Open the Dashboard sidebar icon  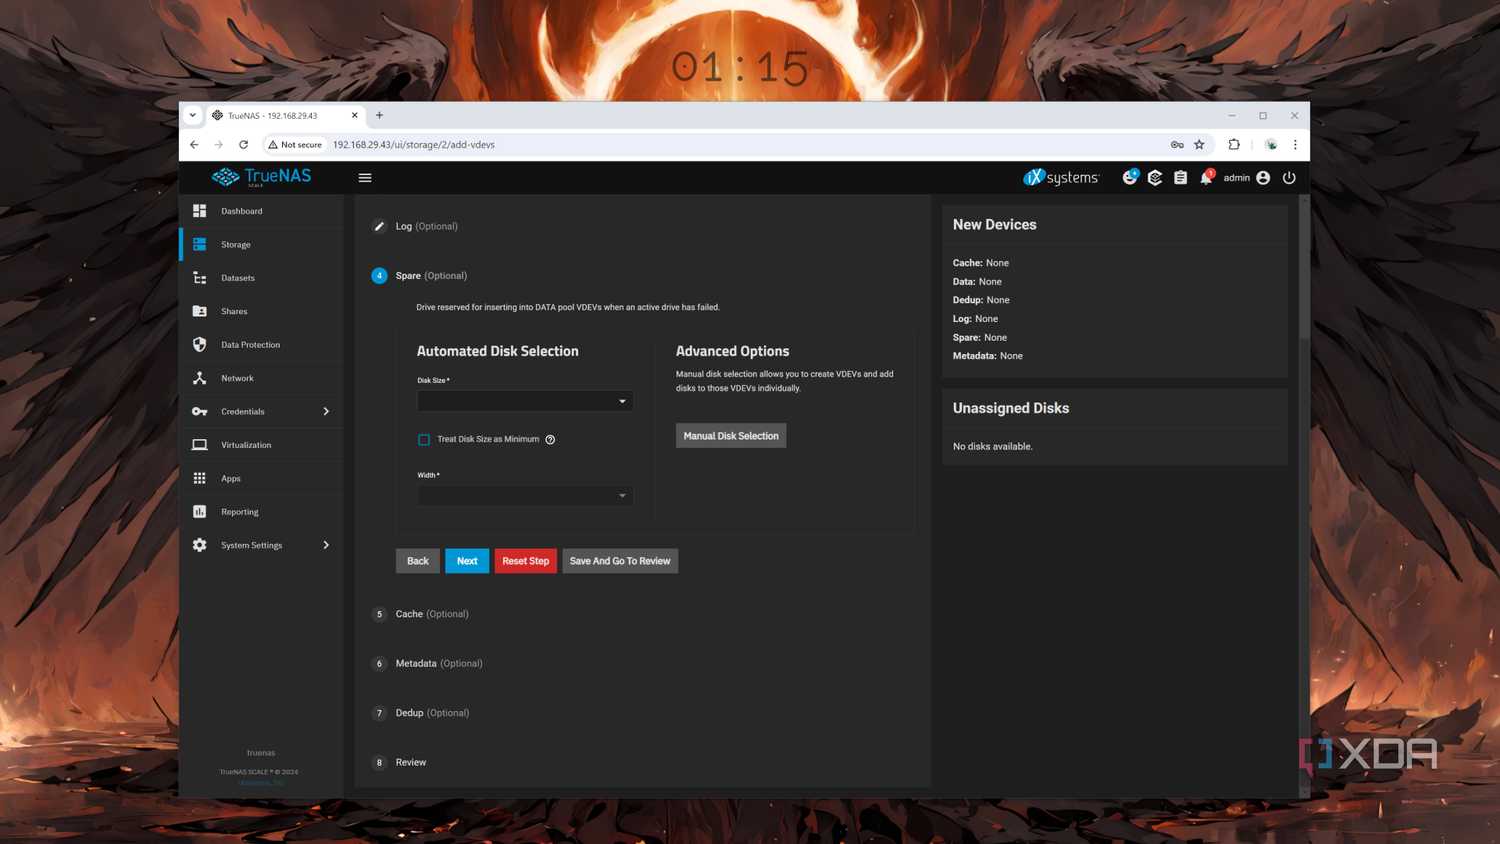pyautogui.click(x=199, y=211)
